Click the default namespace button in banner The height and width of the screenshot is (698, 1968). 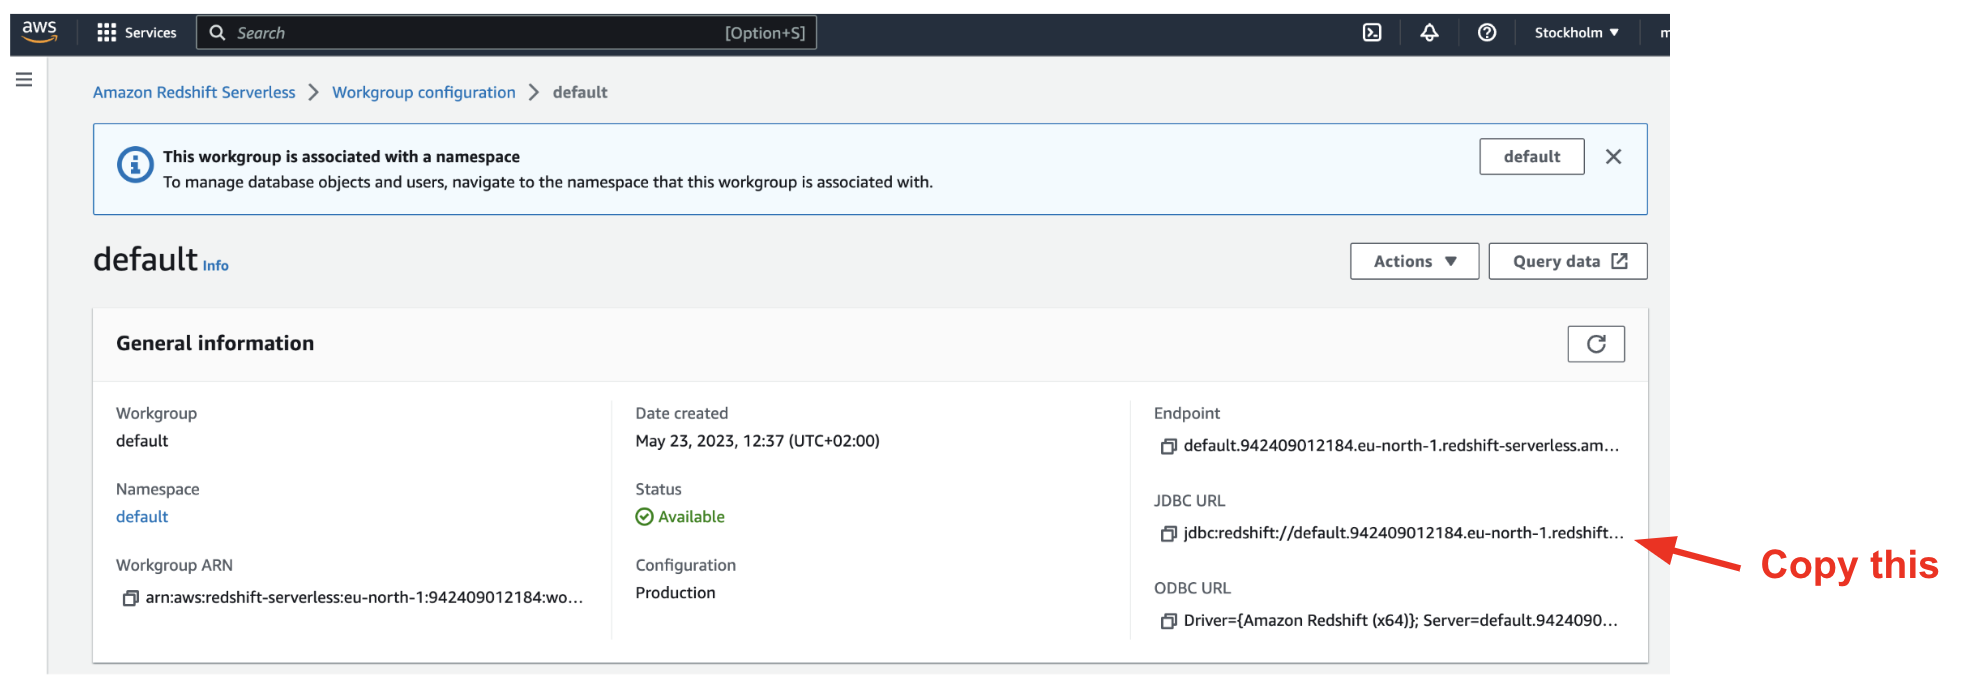click(1531, 157)
